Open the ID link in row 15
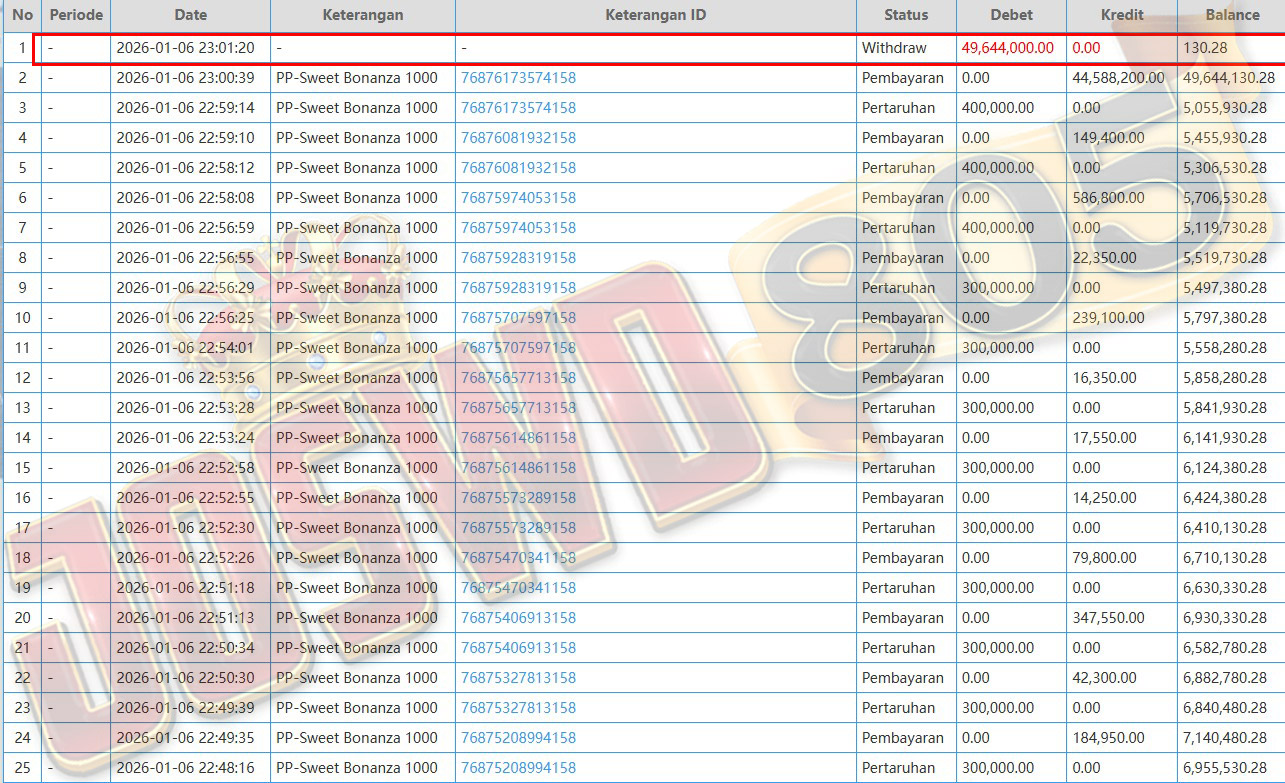This screenshot has height=783, width=1285. click(x=518, y=468)
